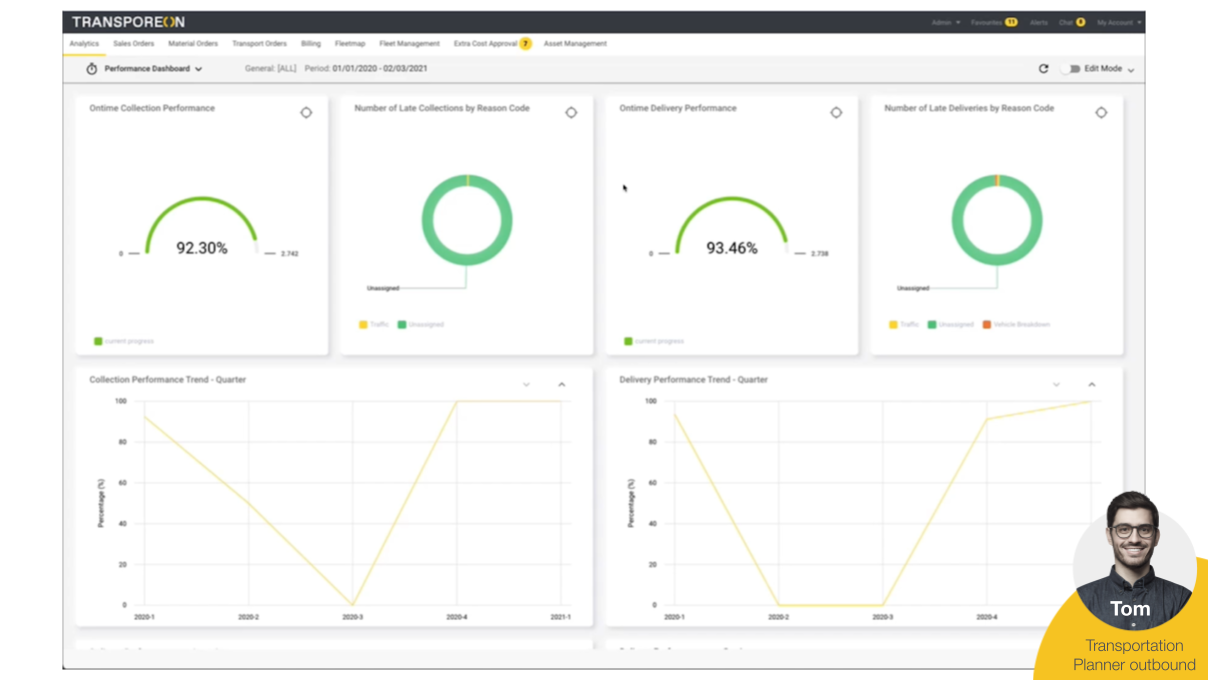Enable the Edit Mode toggle switch

pos(1071,69)
